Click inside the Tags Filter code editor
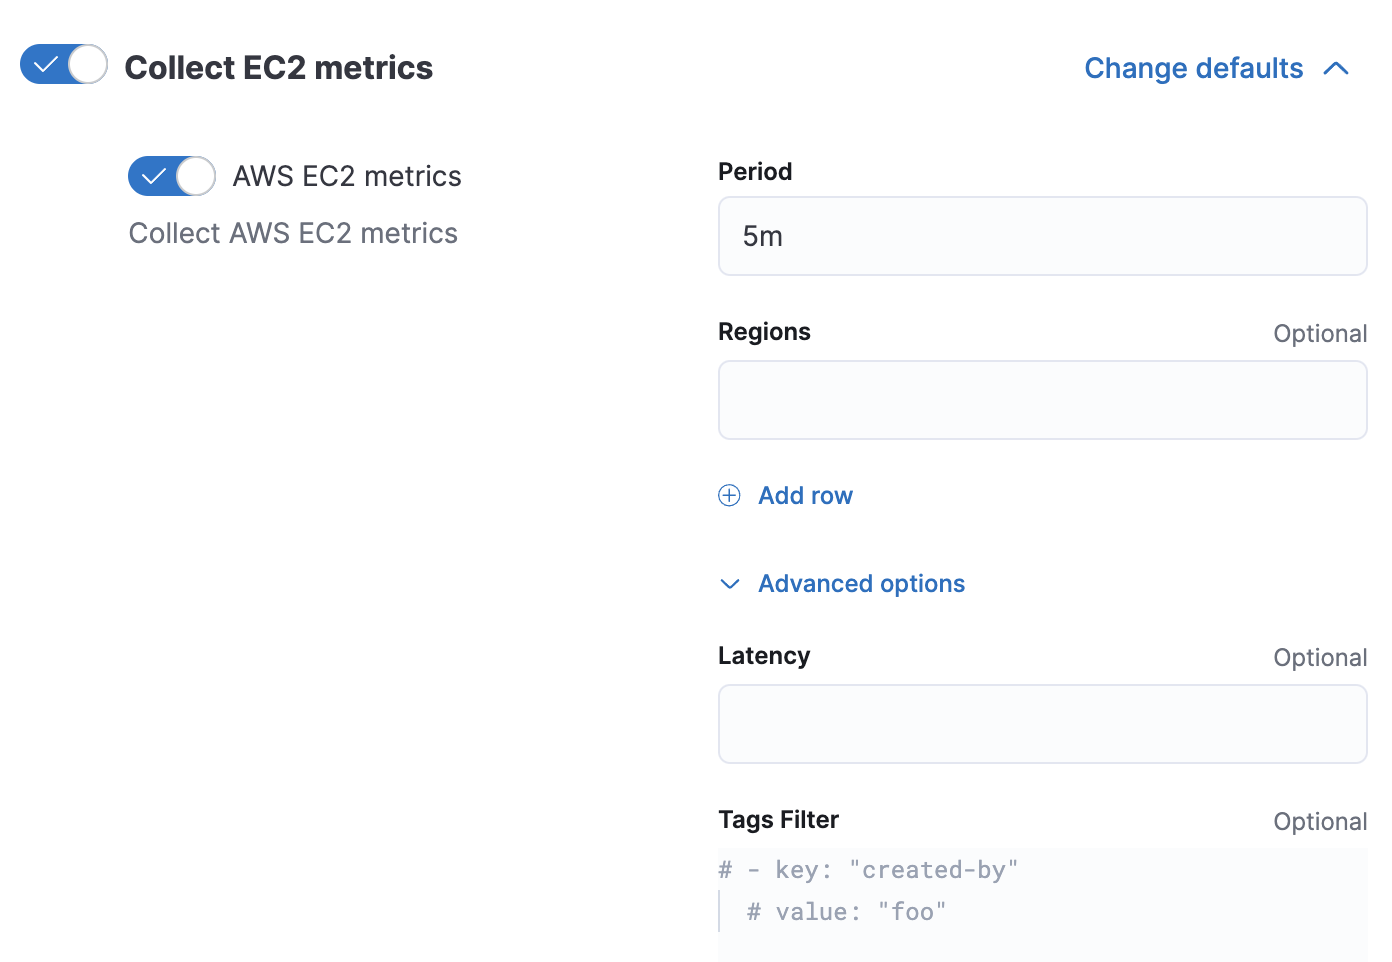Viewport: 1392px width, 962px height. pos(1042,900)
